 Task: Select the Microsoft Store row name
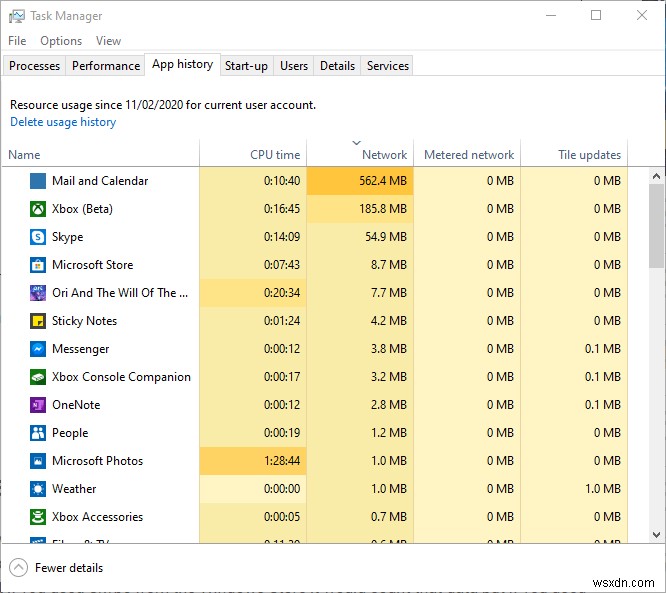coord(93,265)
